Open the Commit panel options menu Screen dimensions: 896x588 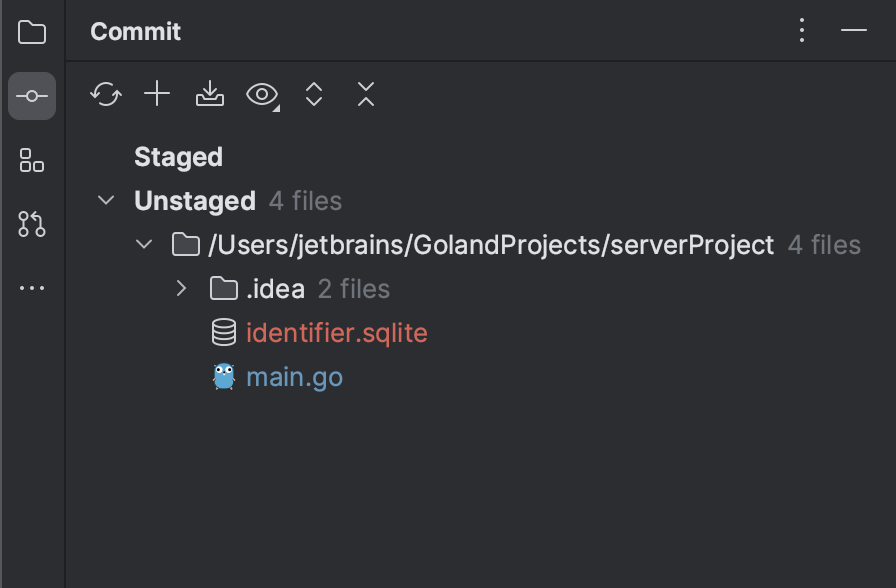801,30
